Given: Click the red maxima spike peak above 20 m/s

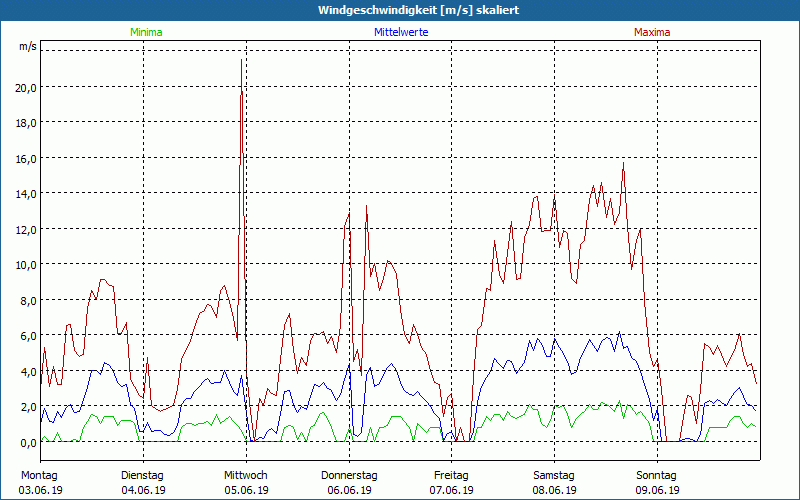Looking at the screenshot, I should 241,60.
